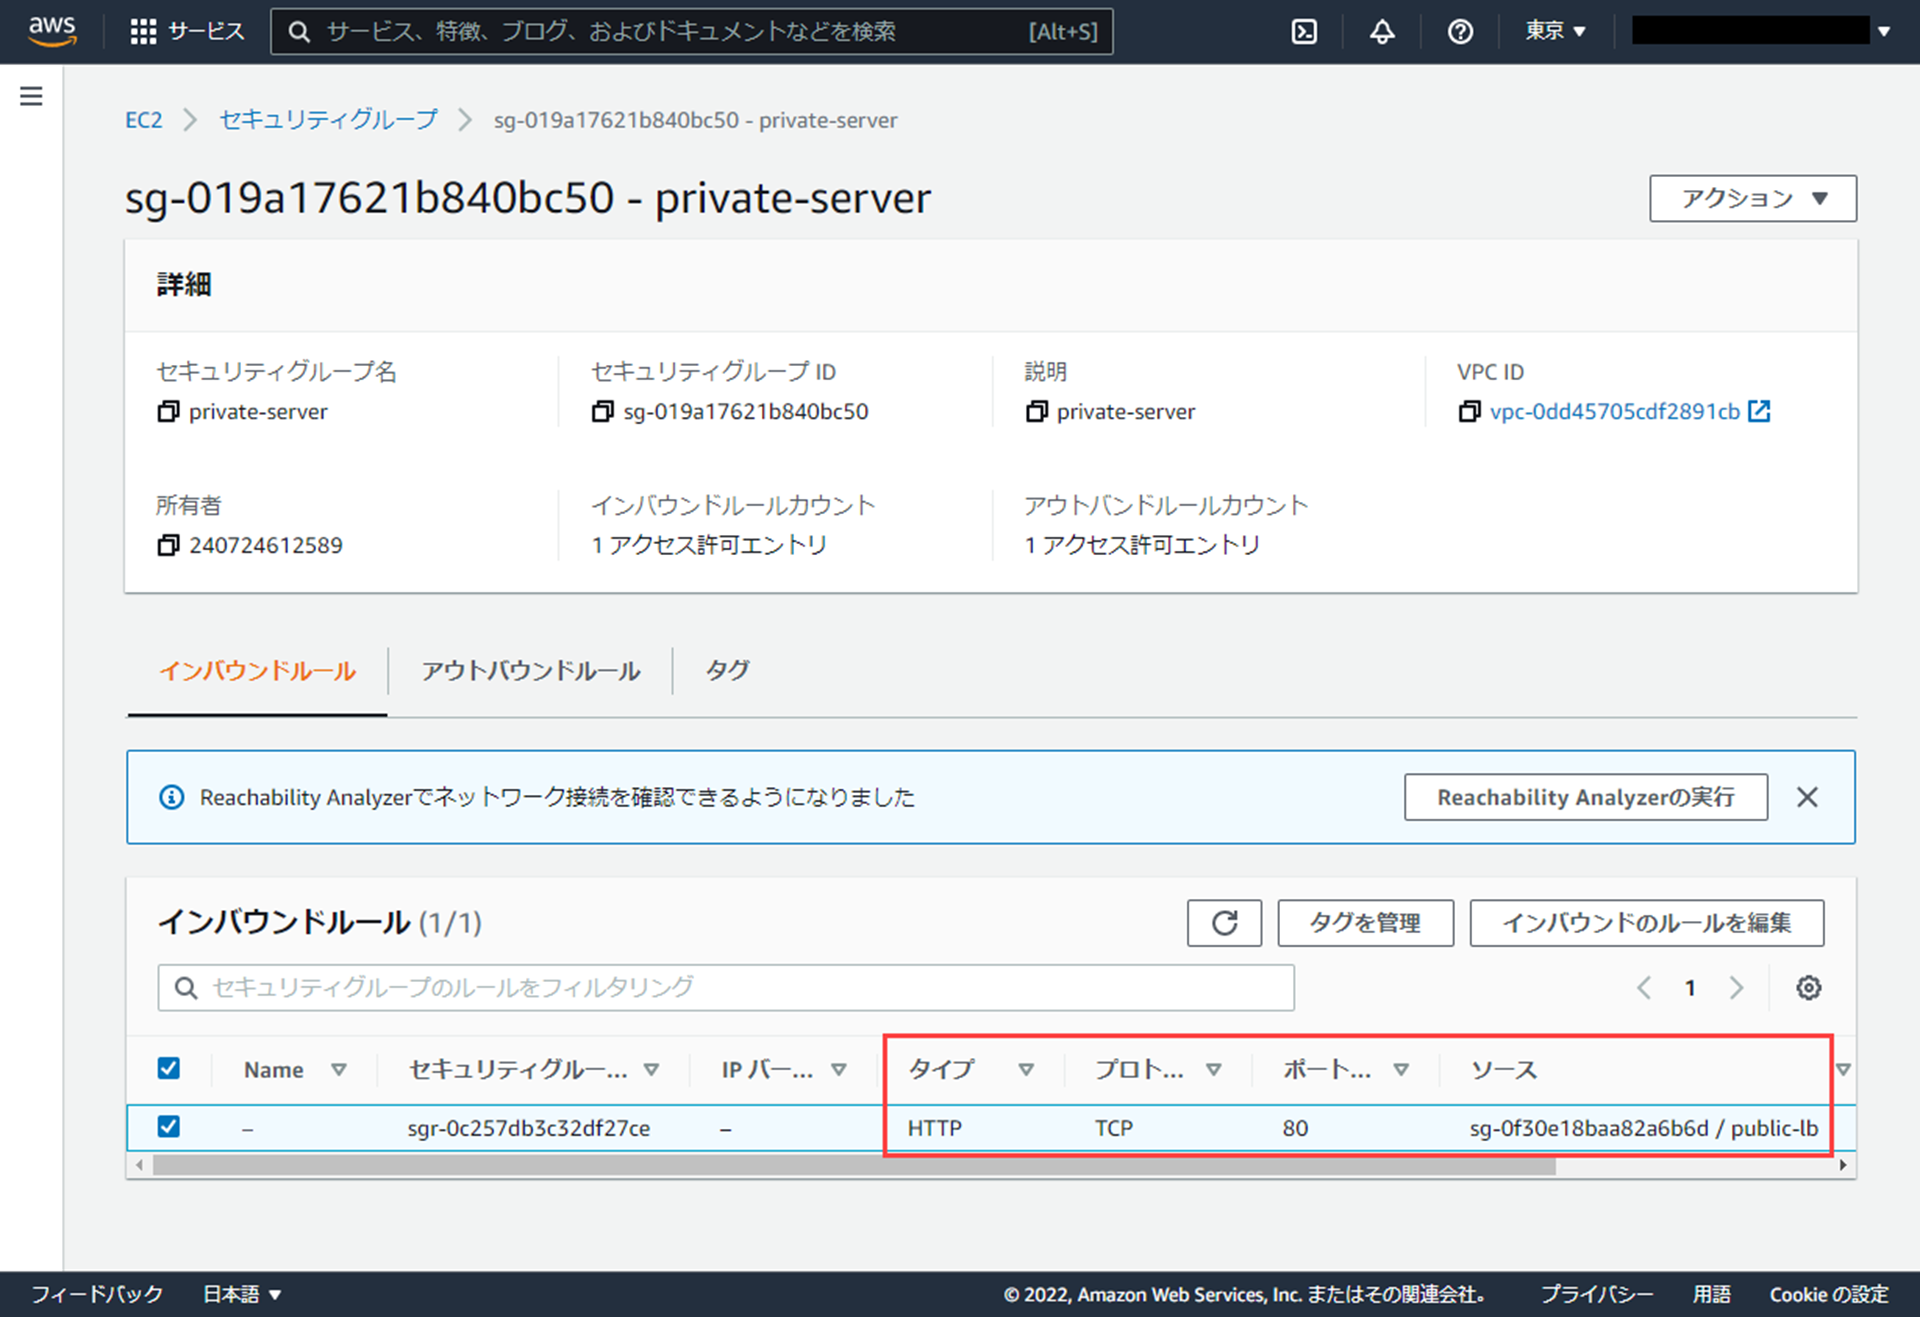The height and width of the screenshot is (1317, 1920).
Task: Toggle the select-all rules header checkbox
Action: click(169, 1068)
